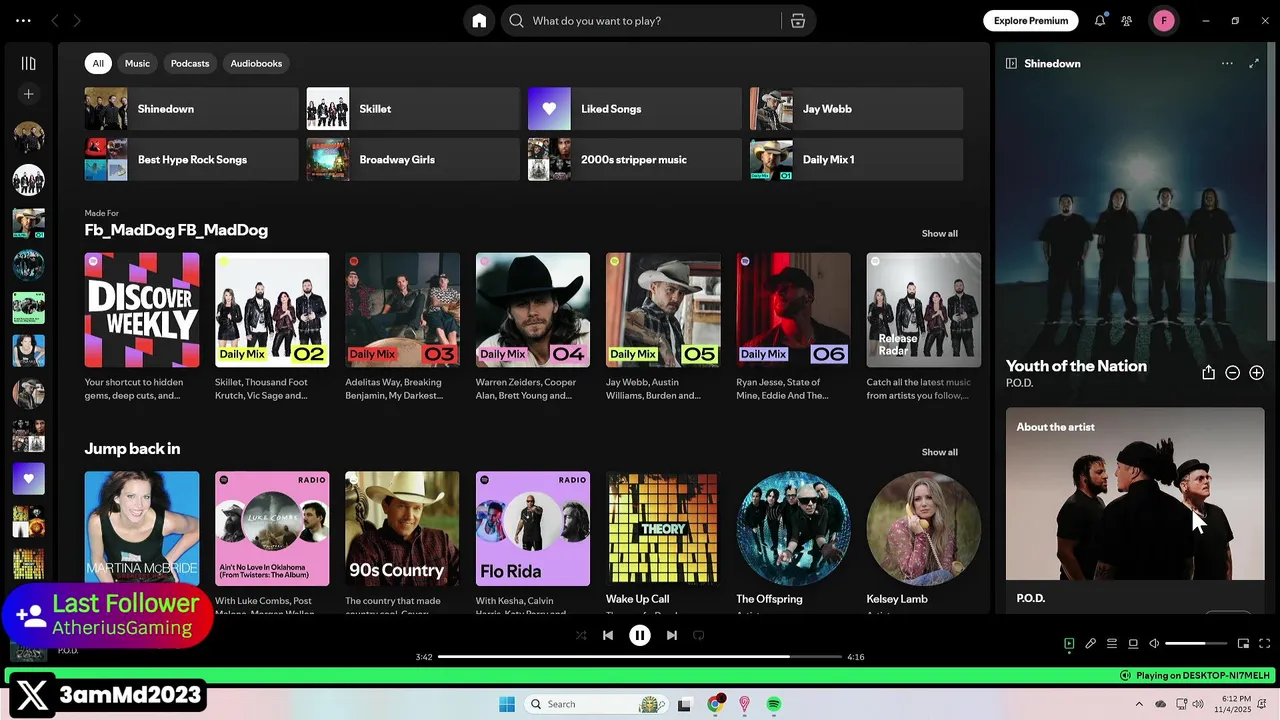Skip to previous track
Image resolution: width=1280 pixels, height=720 pixels.
pos(608,635)
